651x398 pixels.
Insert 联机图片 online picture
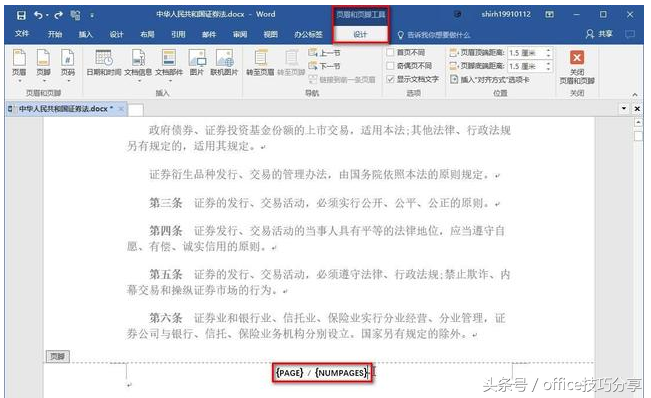pyautogui.click(x=224, y=63)
